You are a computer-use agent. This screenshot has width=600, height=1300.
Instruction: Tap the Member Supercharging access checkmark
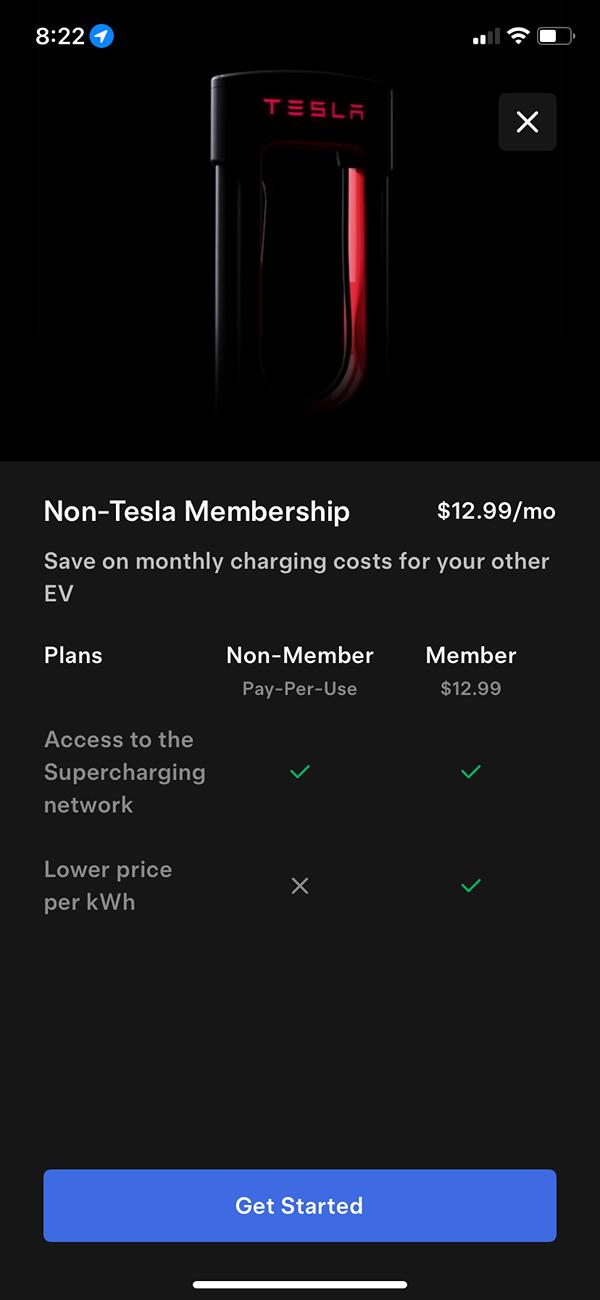click(471, 771)
